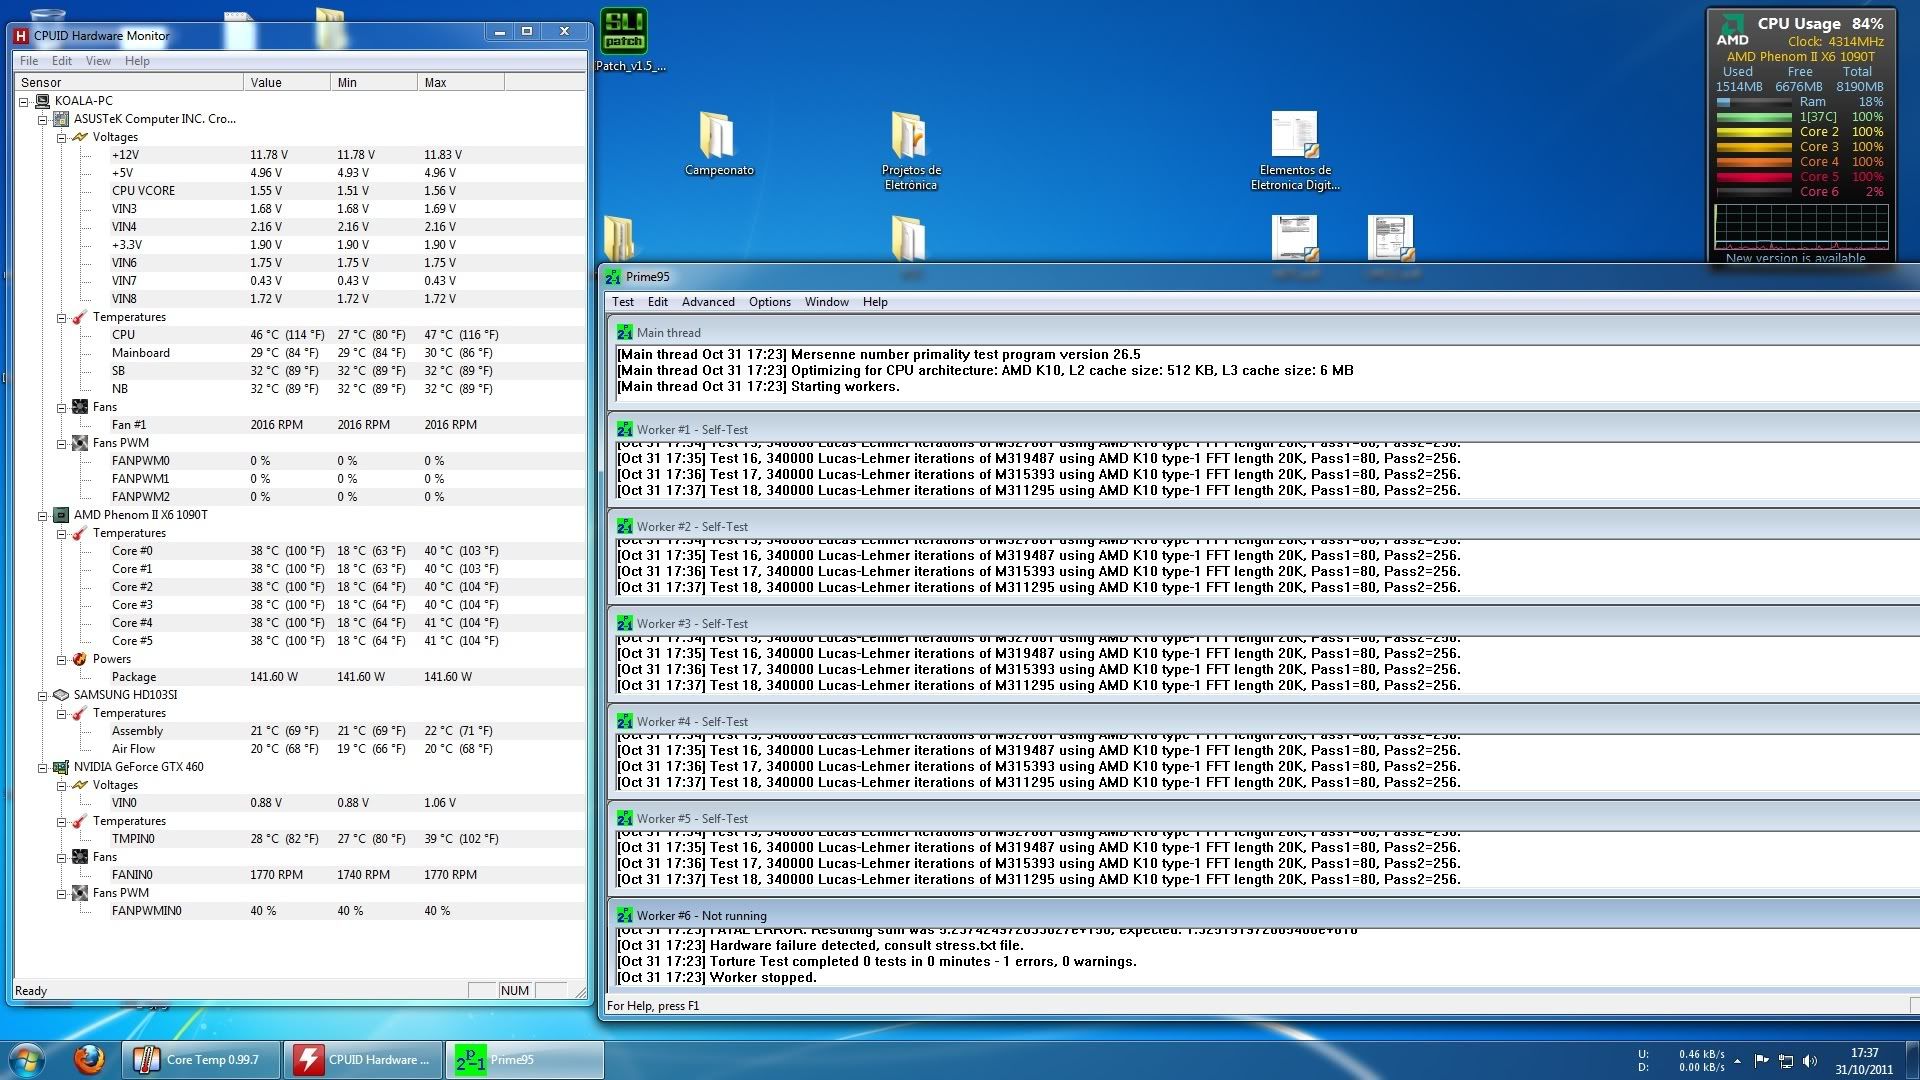Screen dimensions: 1920x1080
Task: Collapse the Fans PWM section
Action: coord(64,442)
